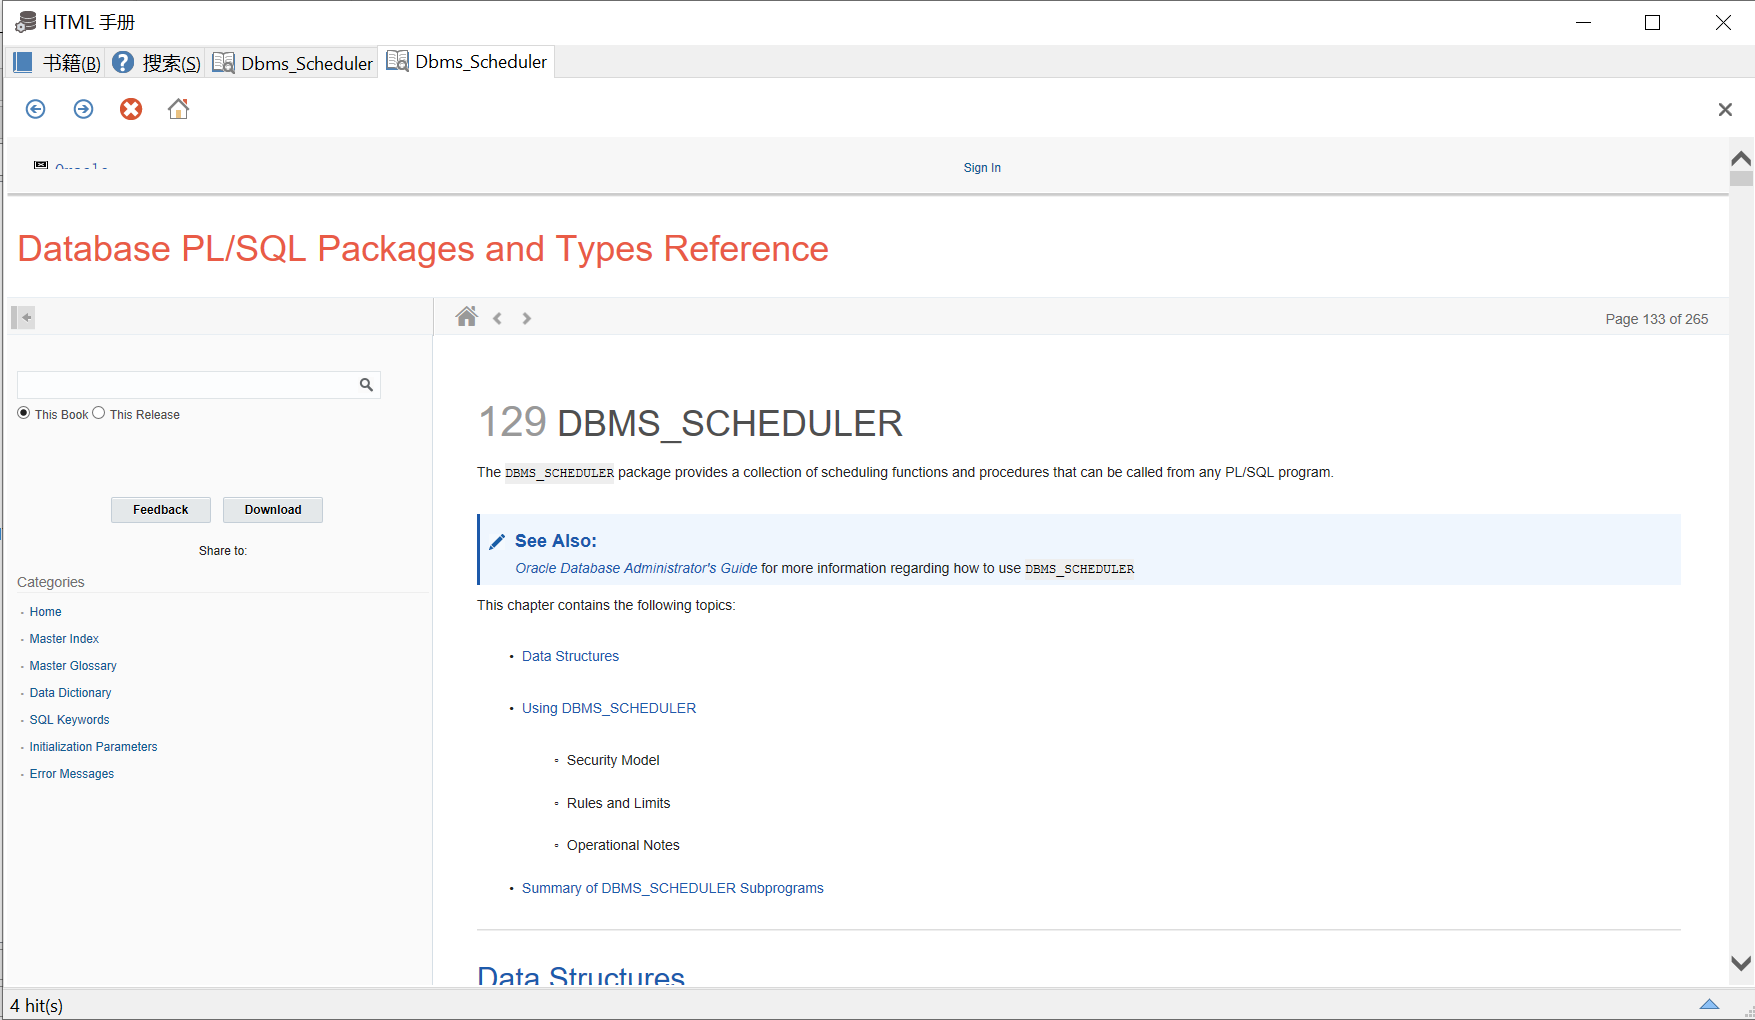Click the HTML 手册 application icon in the title bar
The width and height of the screenshot is (1755, 1020).
tap(25, 22)
